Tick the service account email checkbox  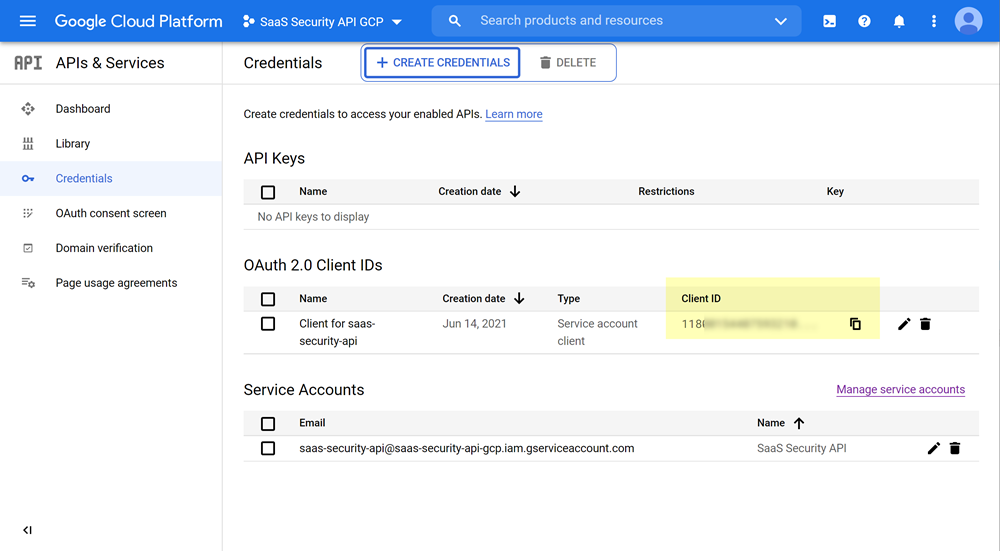click(268, 448)
